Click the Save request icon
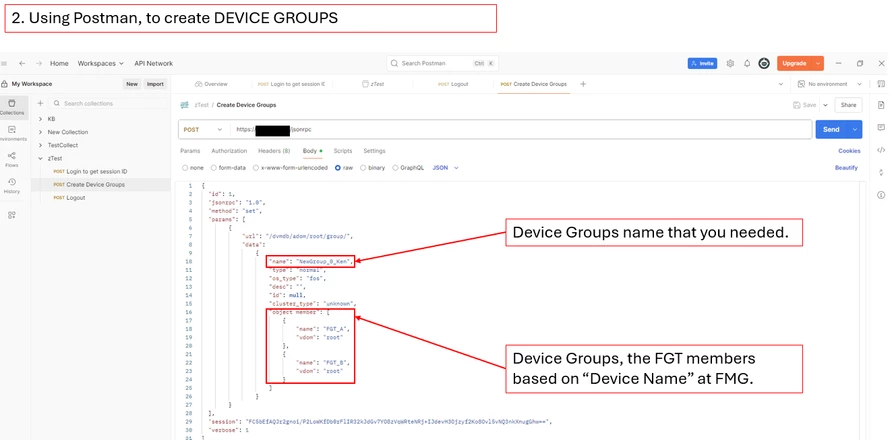Image resolution: width=894 pixels, height=440 pixels. [804, 105]
